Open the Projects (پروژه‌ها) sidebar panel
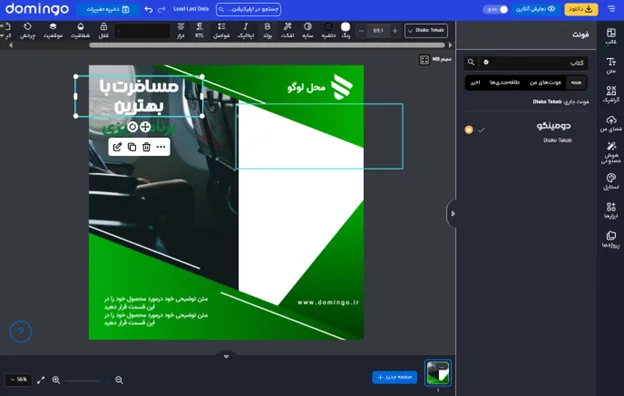Viewport: 624px width, 396px height. (611, 240)
